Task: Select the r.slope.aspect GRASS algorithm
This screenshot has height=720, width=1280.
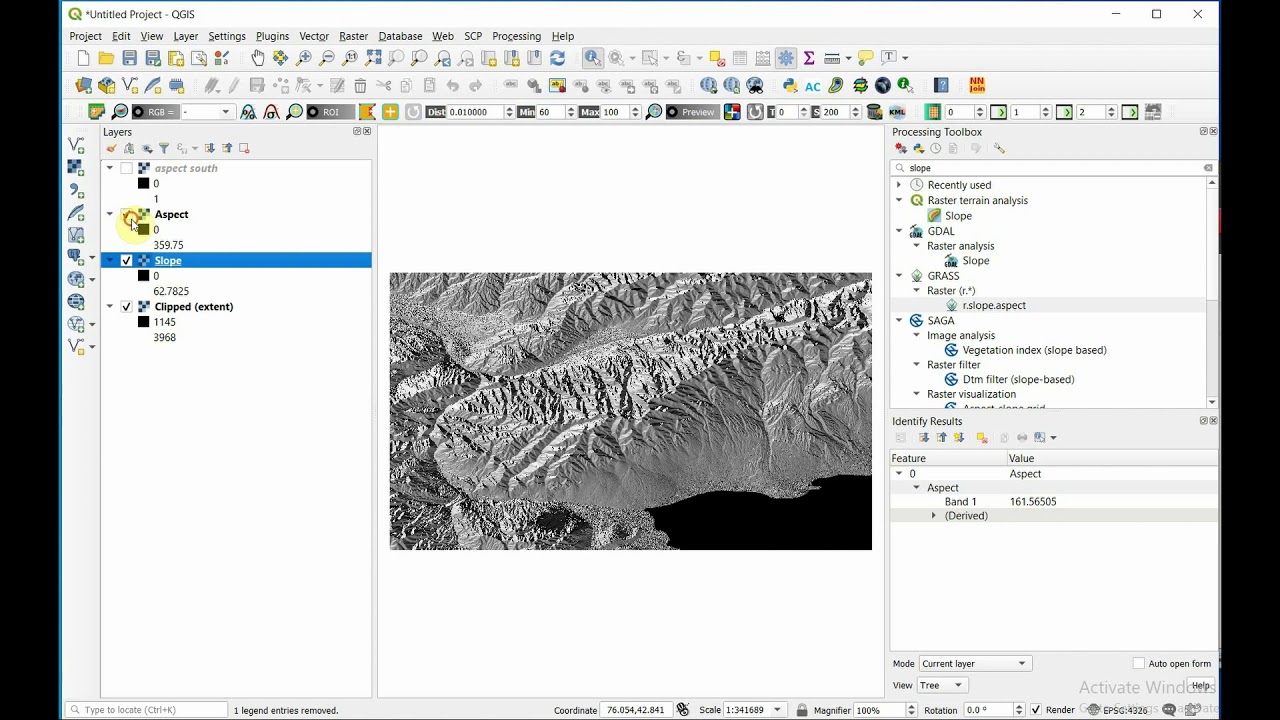Action: coord(994,305)
